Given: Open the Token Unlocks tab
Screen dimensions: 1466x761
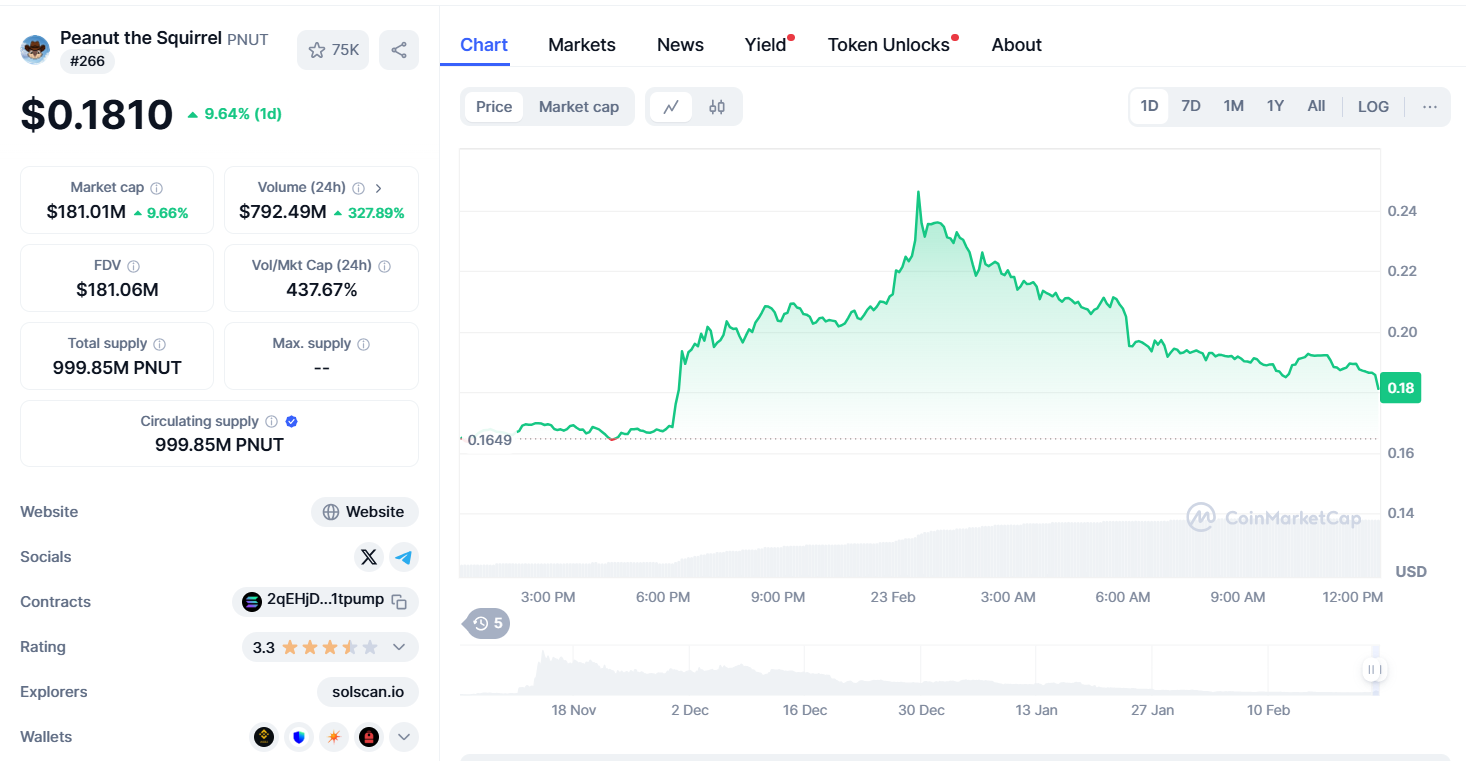Looking at the screenshot, I should pyautogui.click(x=889, y=45).
